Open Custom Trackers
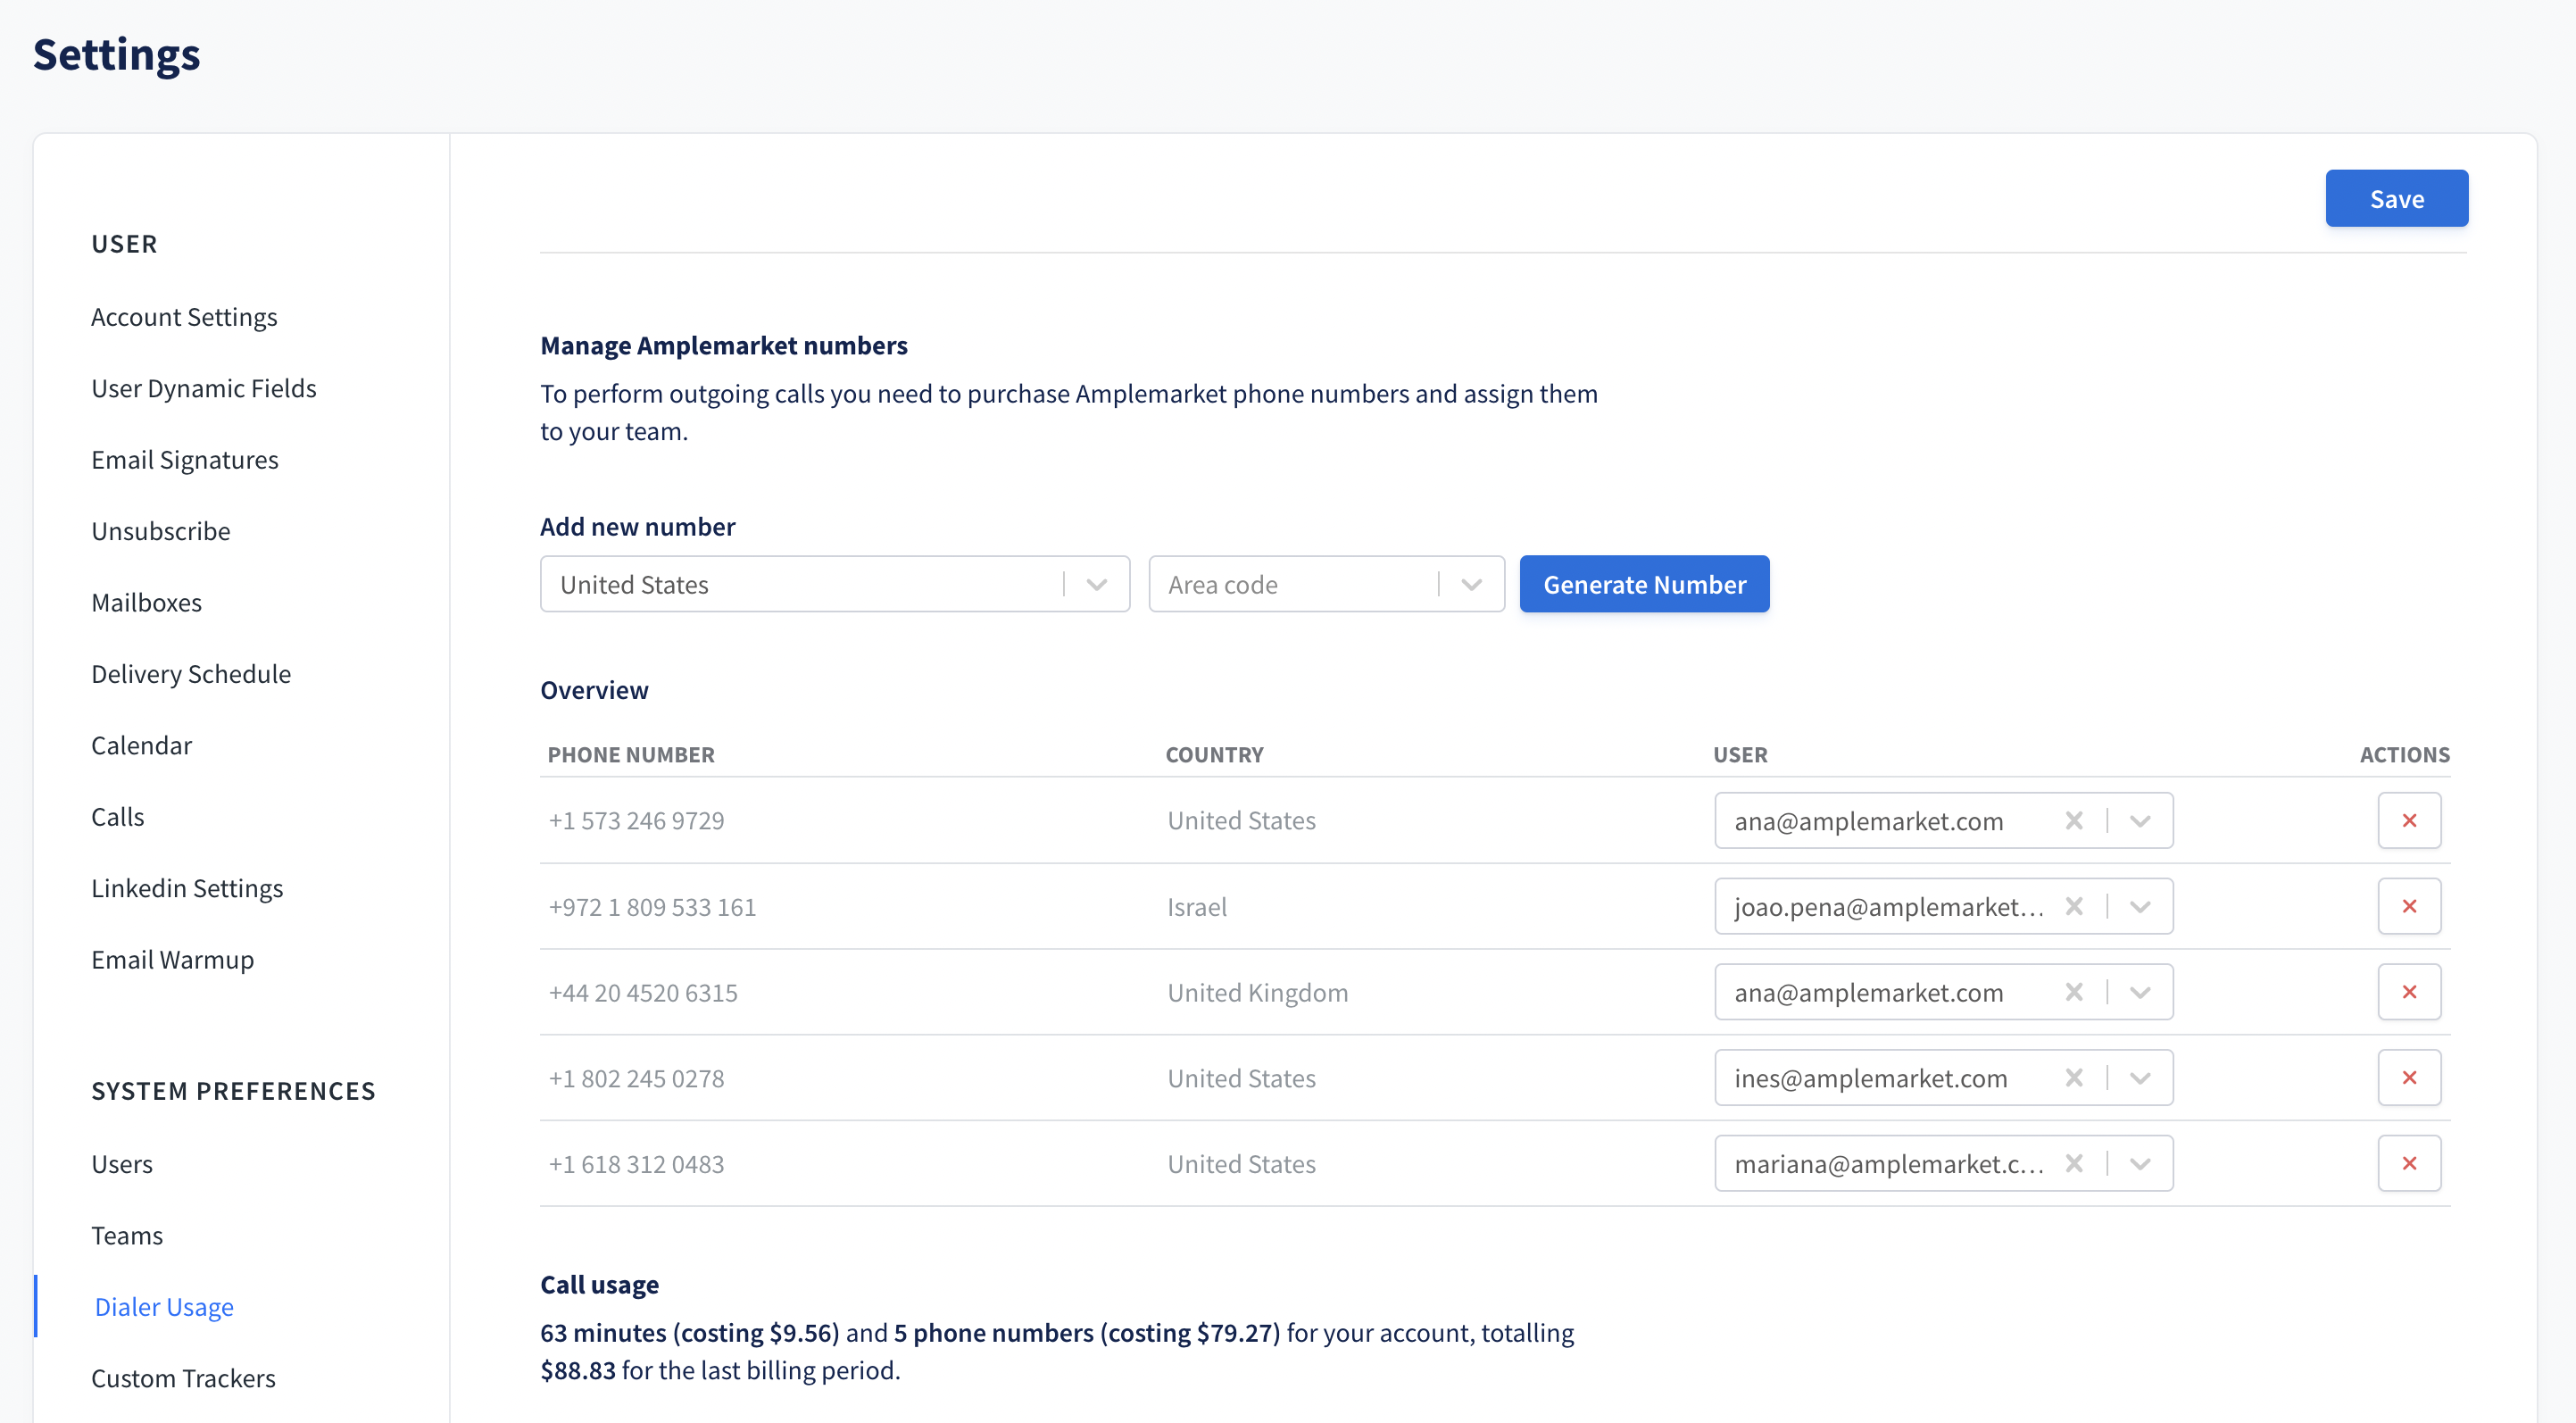Screen dimensions: 2576x1423 coord(183,1379)
